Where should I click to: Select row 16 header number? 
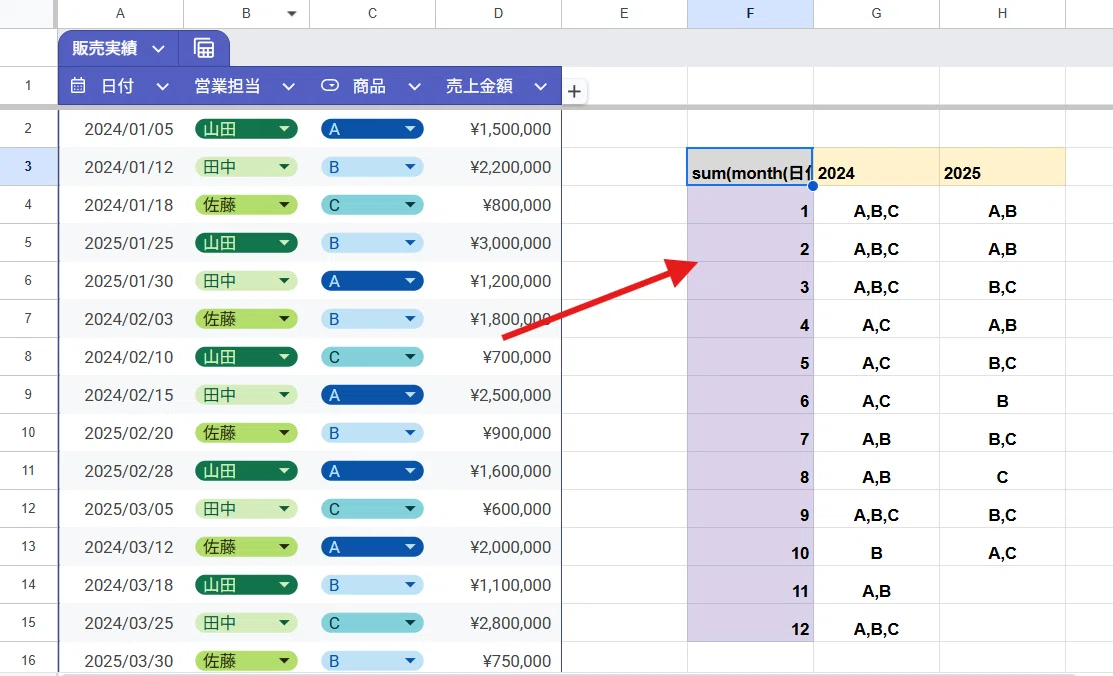pyautogui.click(x=28, y=660)
